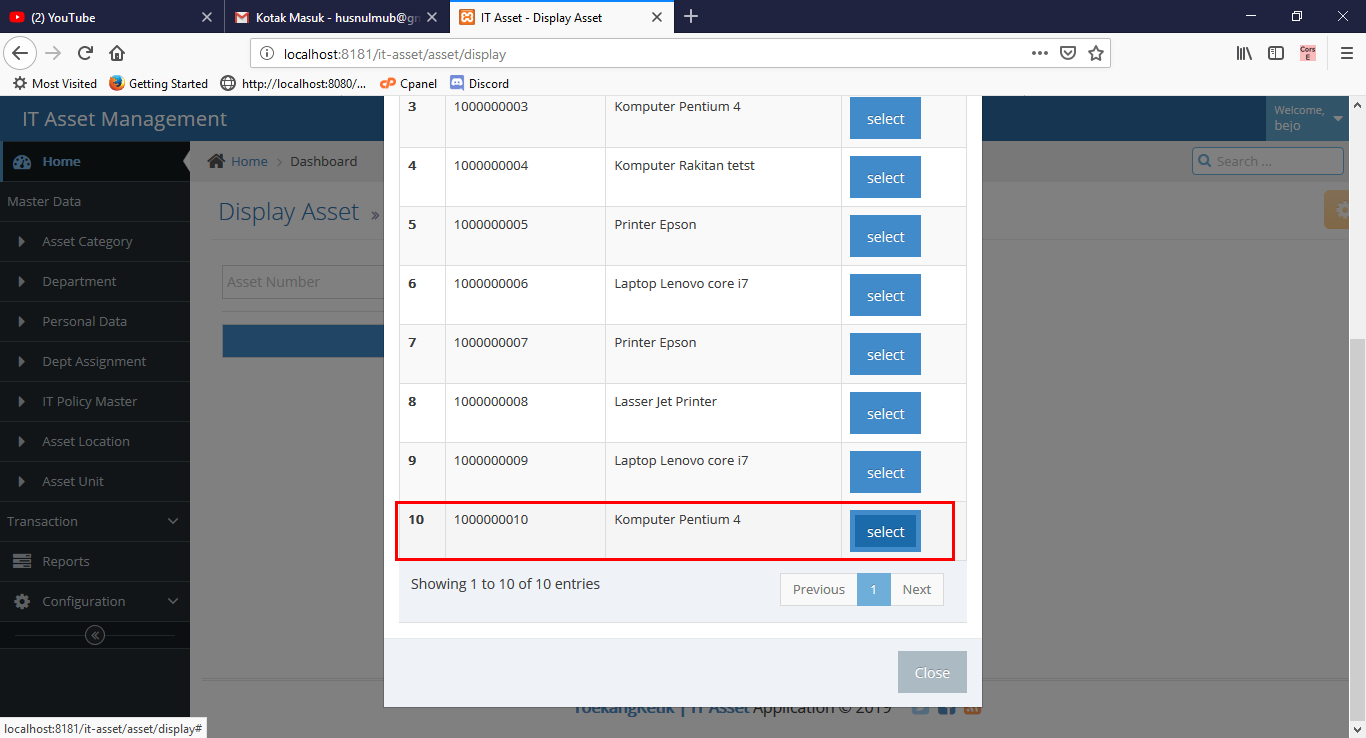The width and height of the screenshot is (1366, 738).
Task: Open the Reports section via its icon
Action: (22, 561)
